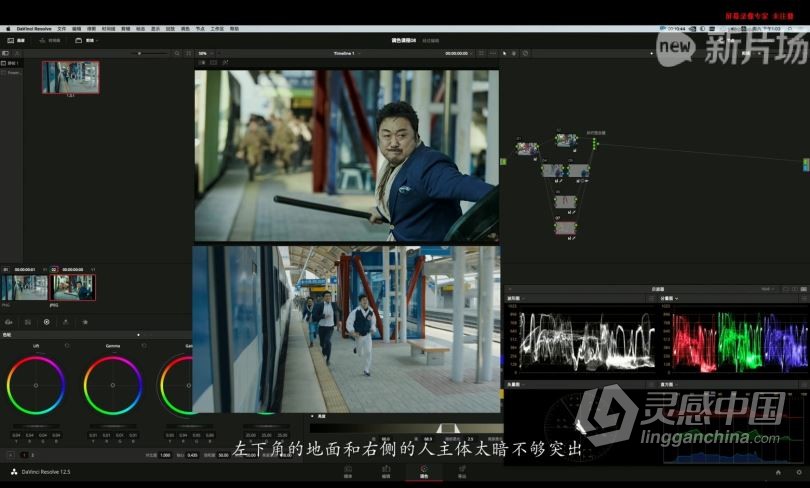Image resolution: width=810 pixels, height=488 pixels.
Task: Open project manager home icon
Action: (x=778, y=472)
